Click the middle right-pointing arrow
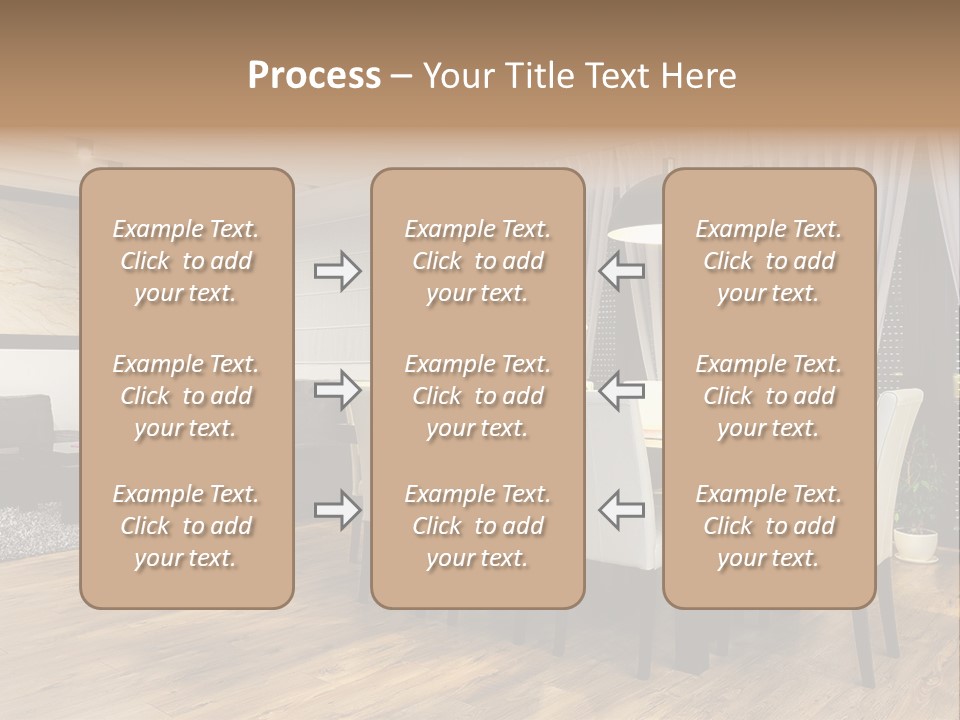This screenshot has width=960, height=720. pyautogui.click(x=337, y=390)
